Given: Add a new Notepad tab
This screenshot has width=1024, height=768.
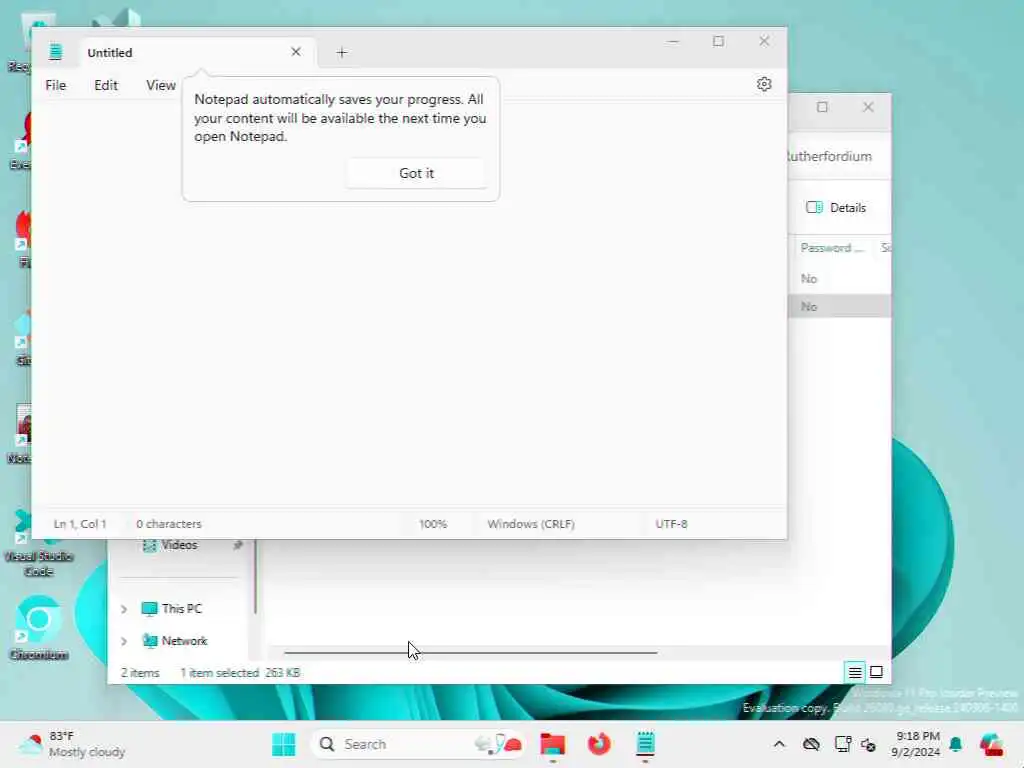Looking at the screenshot, I should tap(342, 52).
